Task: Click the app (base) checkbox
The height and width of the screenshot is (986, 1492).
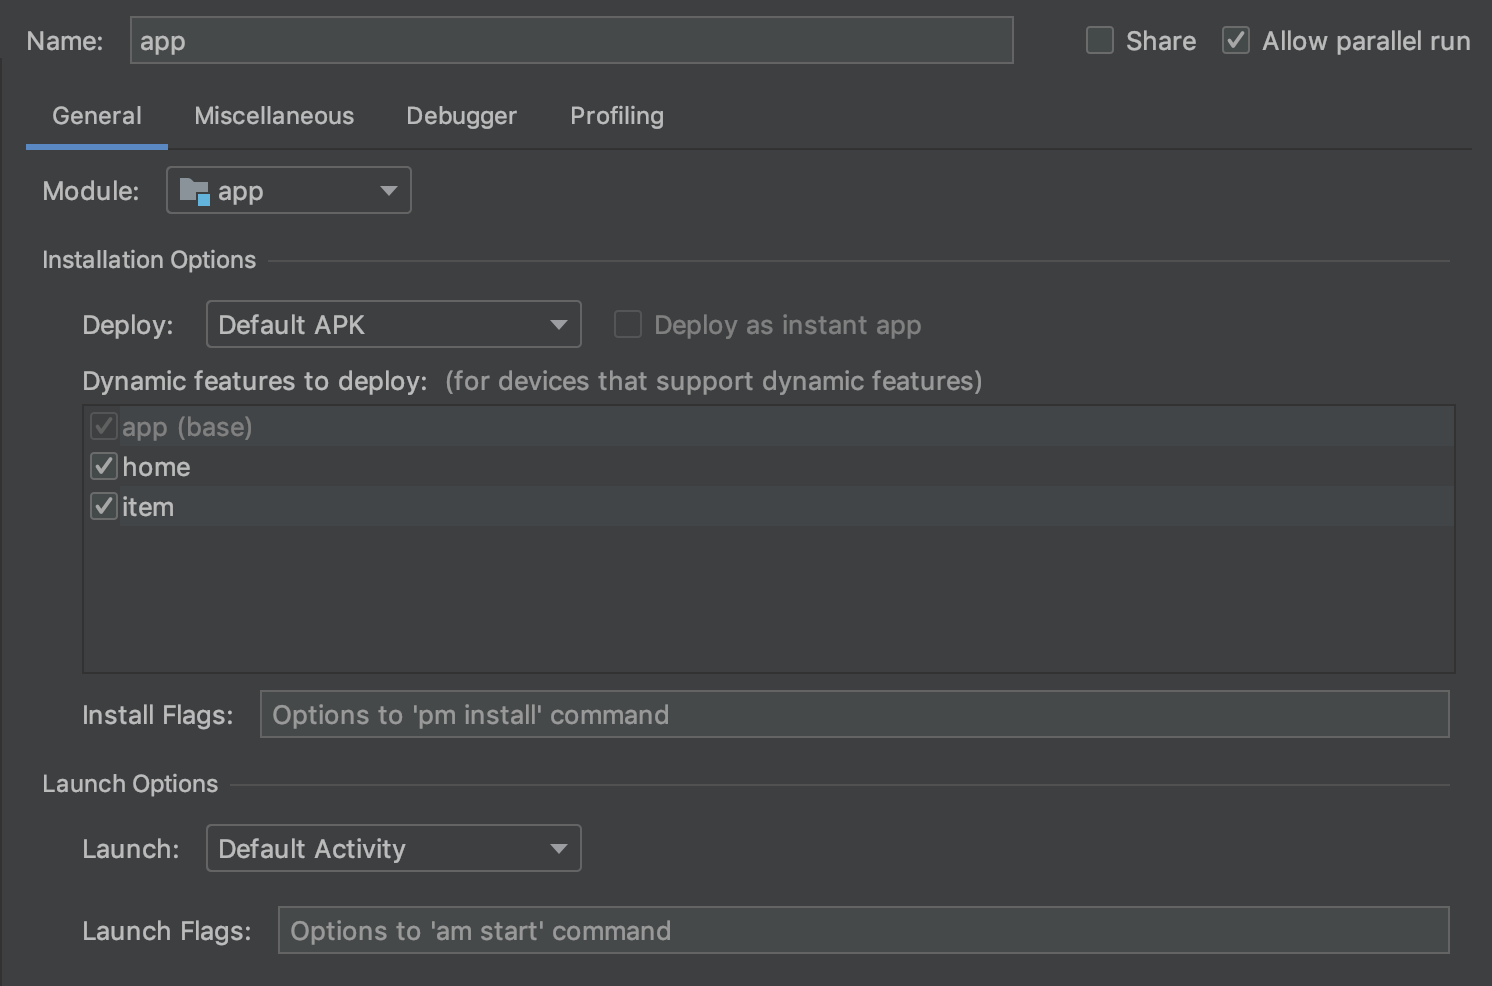Action: click(104, 427)
